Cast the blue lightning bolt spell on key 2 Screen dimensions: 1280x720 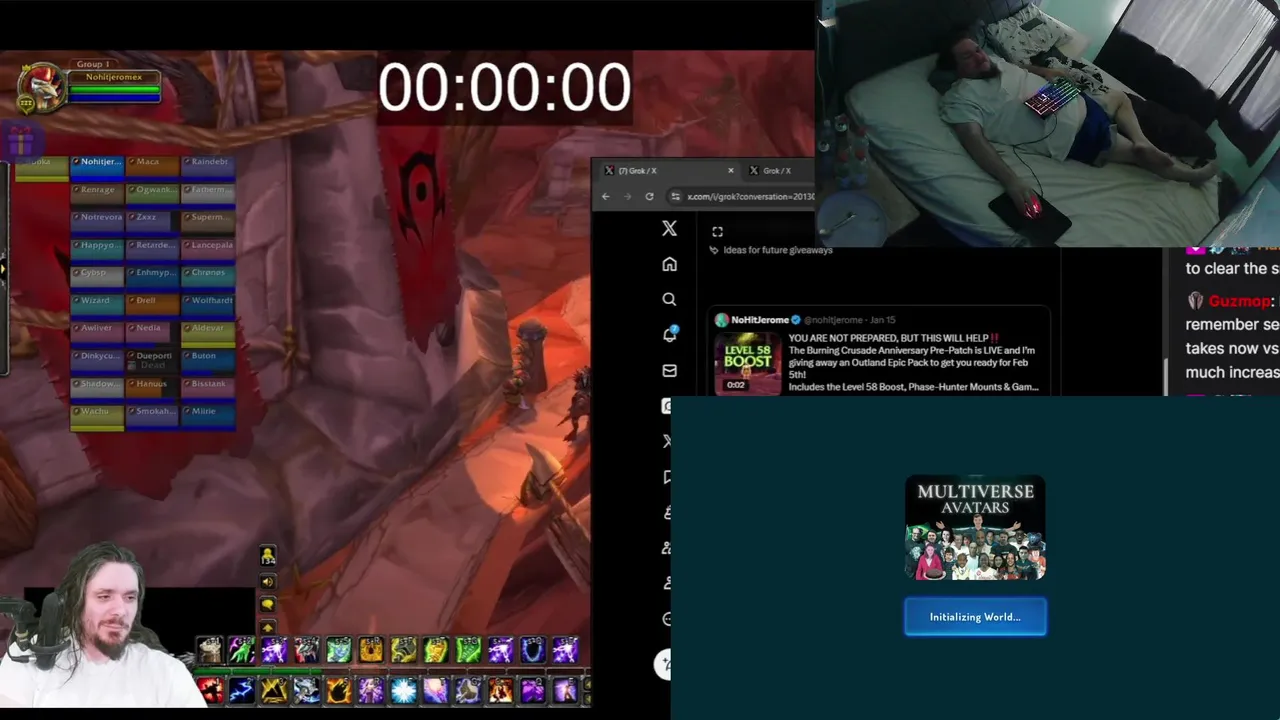(242, 690)
